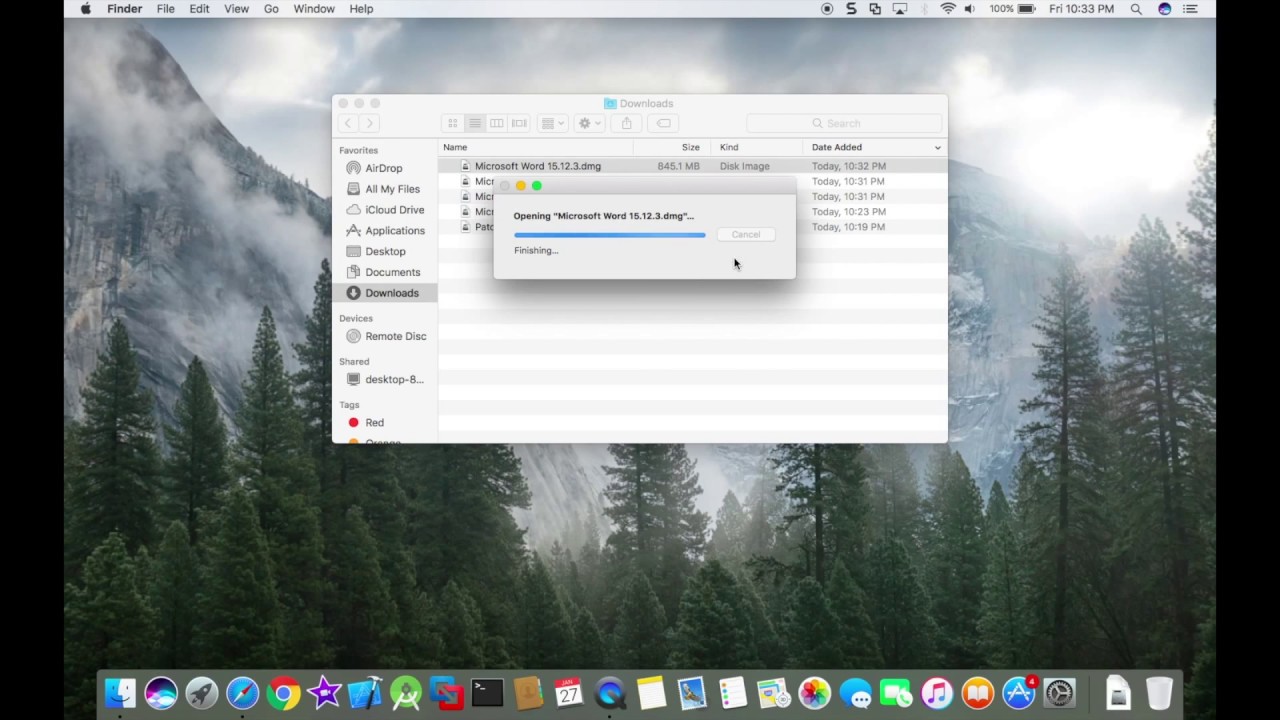Launch Android Studio from the dock

pyautogui.click(x=406, y=693)
